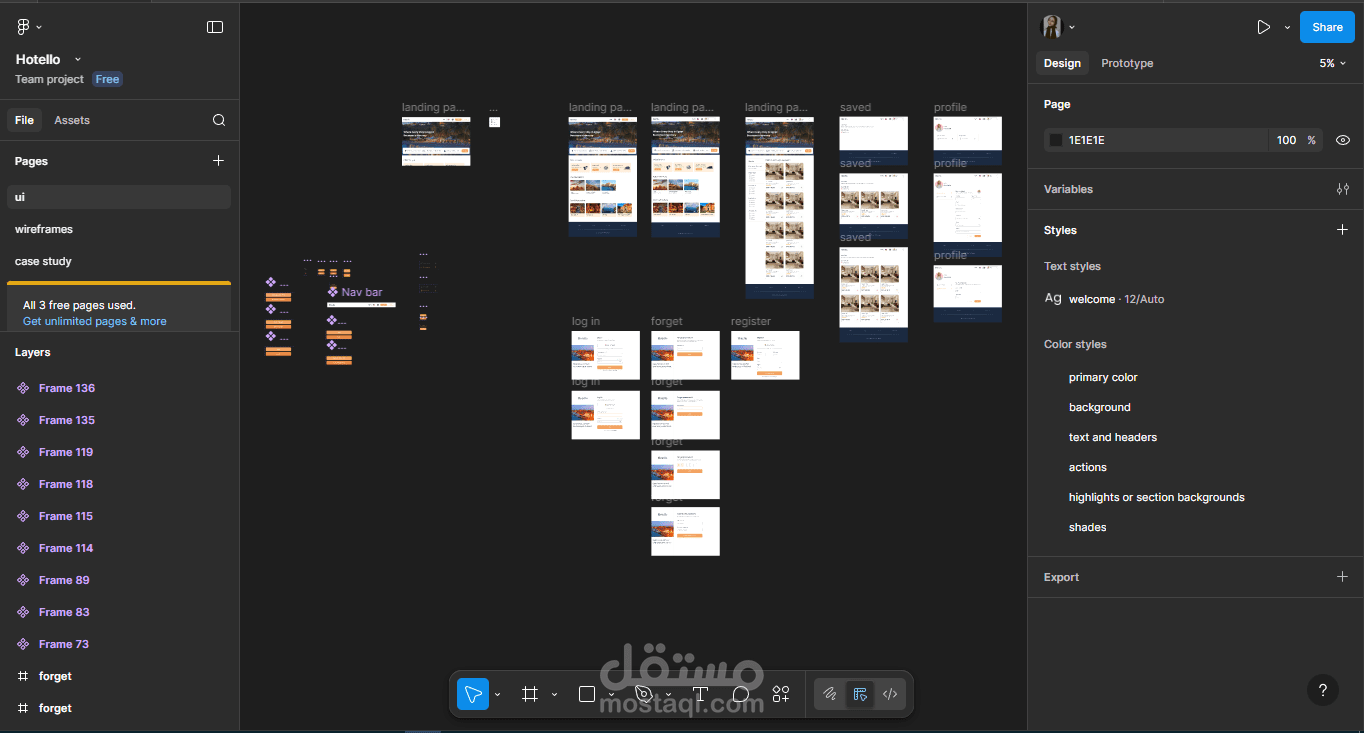Open presentation options chevron next to play

1287,27
